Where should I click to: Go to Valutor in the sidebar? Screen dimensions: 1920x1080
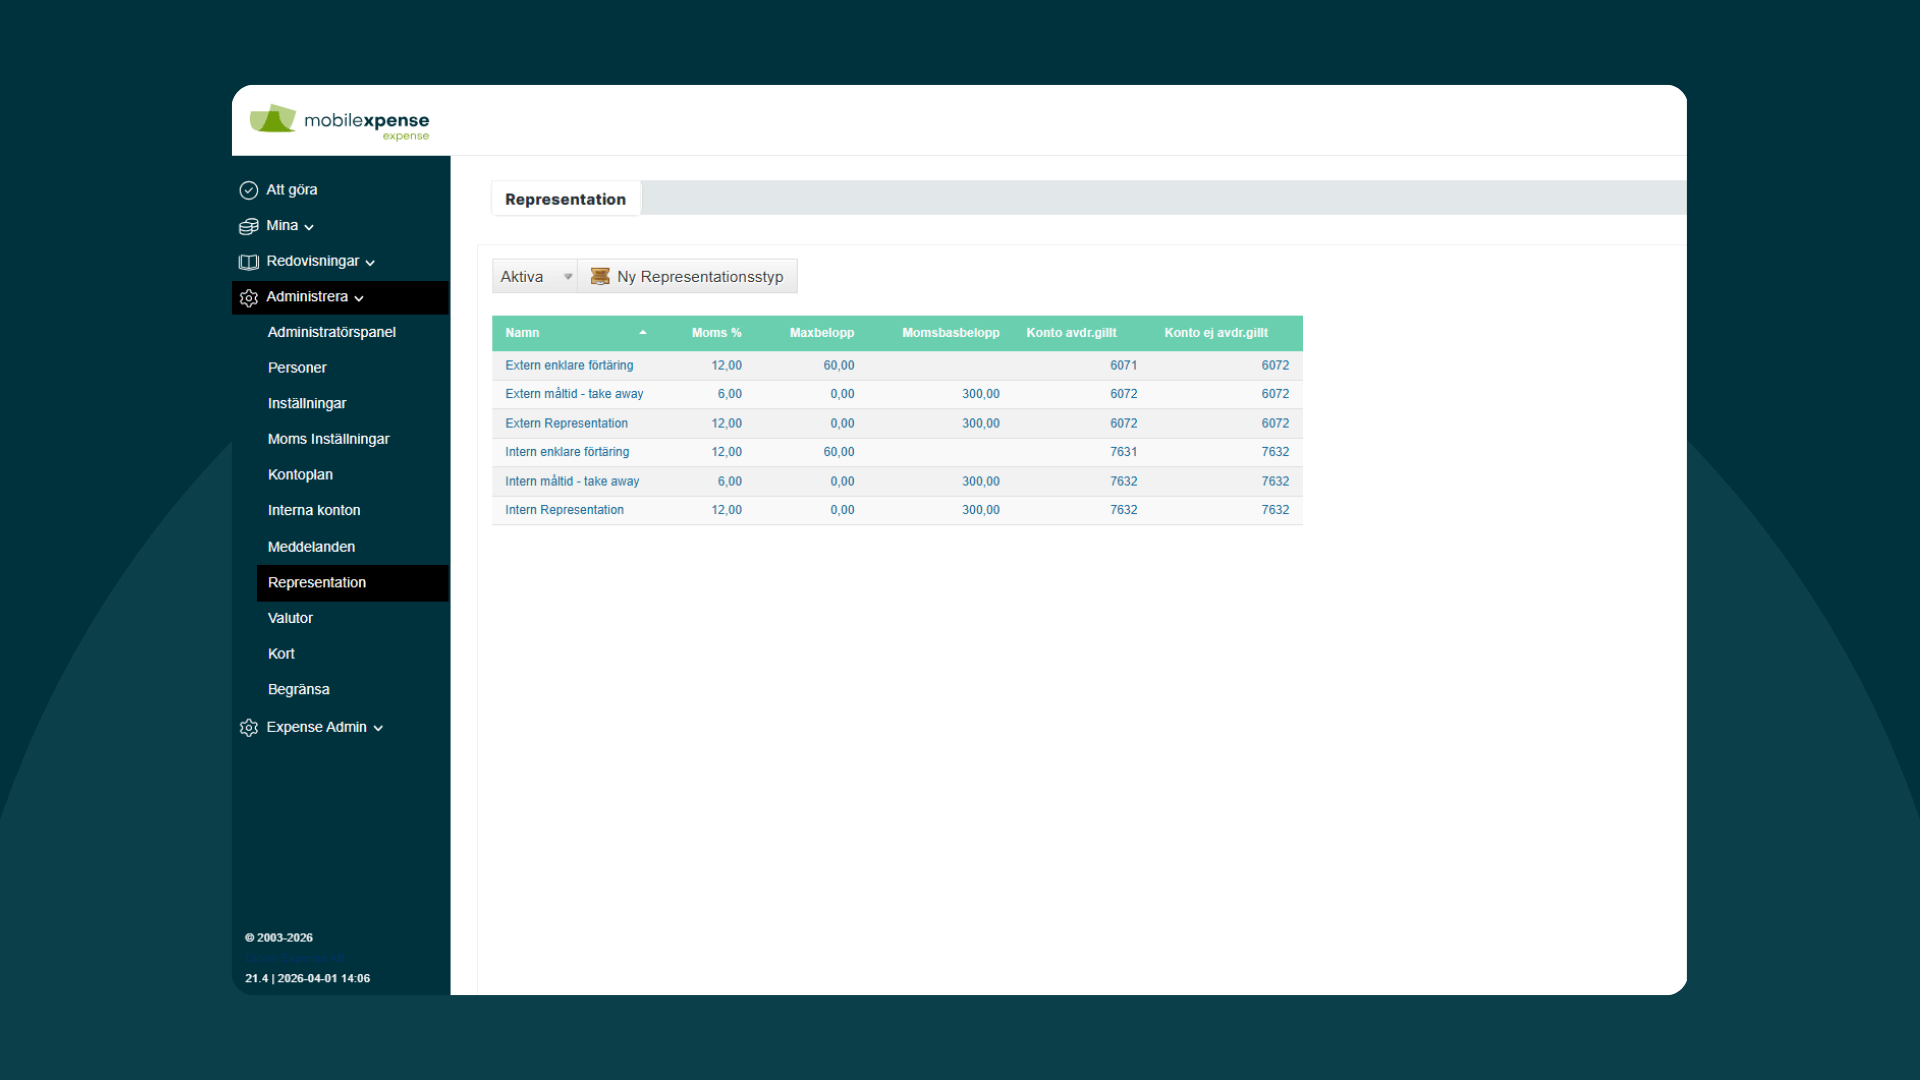tap(290, 618)
